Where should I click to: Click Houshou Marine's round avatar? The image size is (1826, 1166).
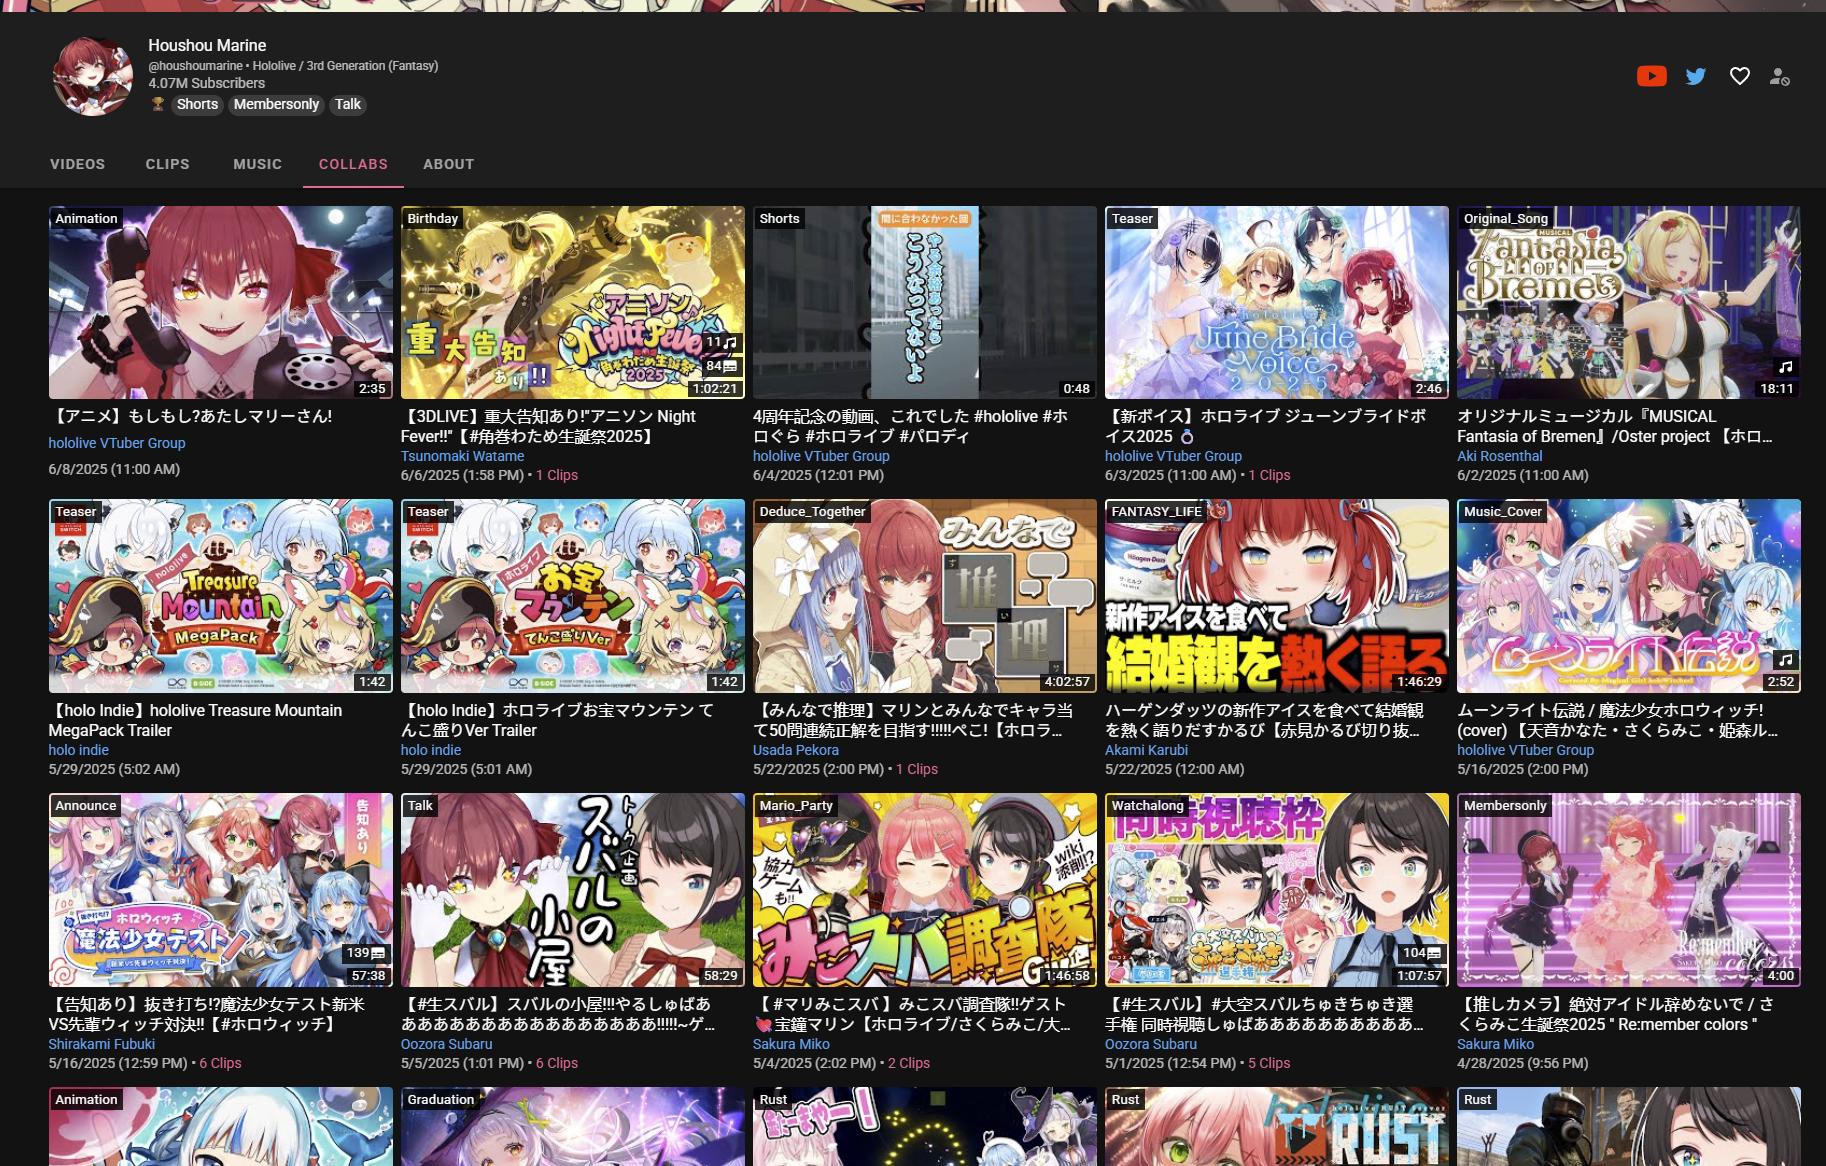92,76
